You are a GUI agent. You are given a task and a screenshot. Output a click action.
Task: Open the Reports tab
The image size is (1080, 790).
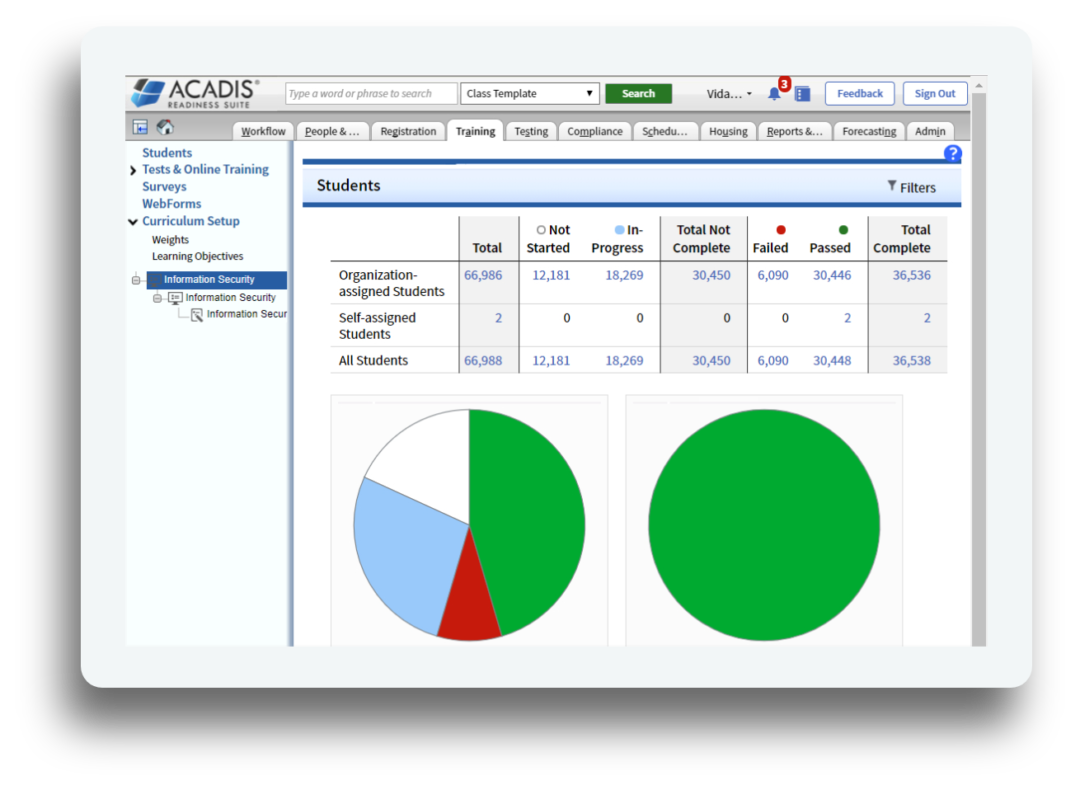tap(795, 130)
